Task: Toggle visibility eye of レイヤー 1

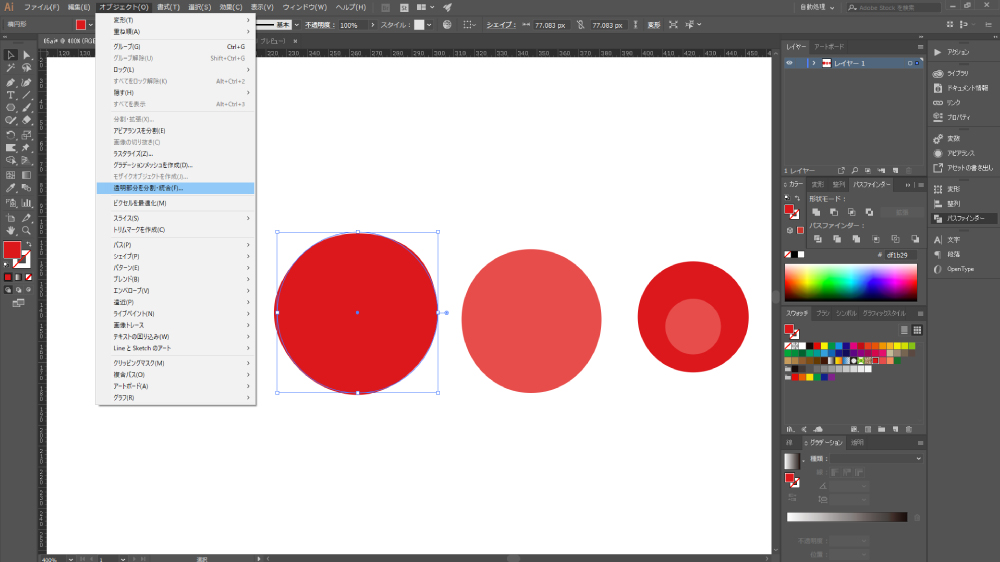Action: tap(789, 63)
